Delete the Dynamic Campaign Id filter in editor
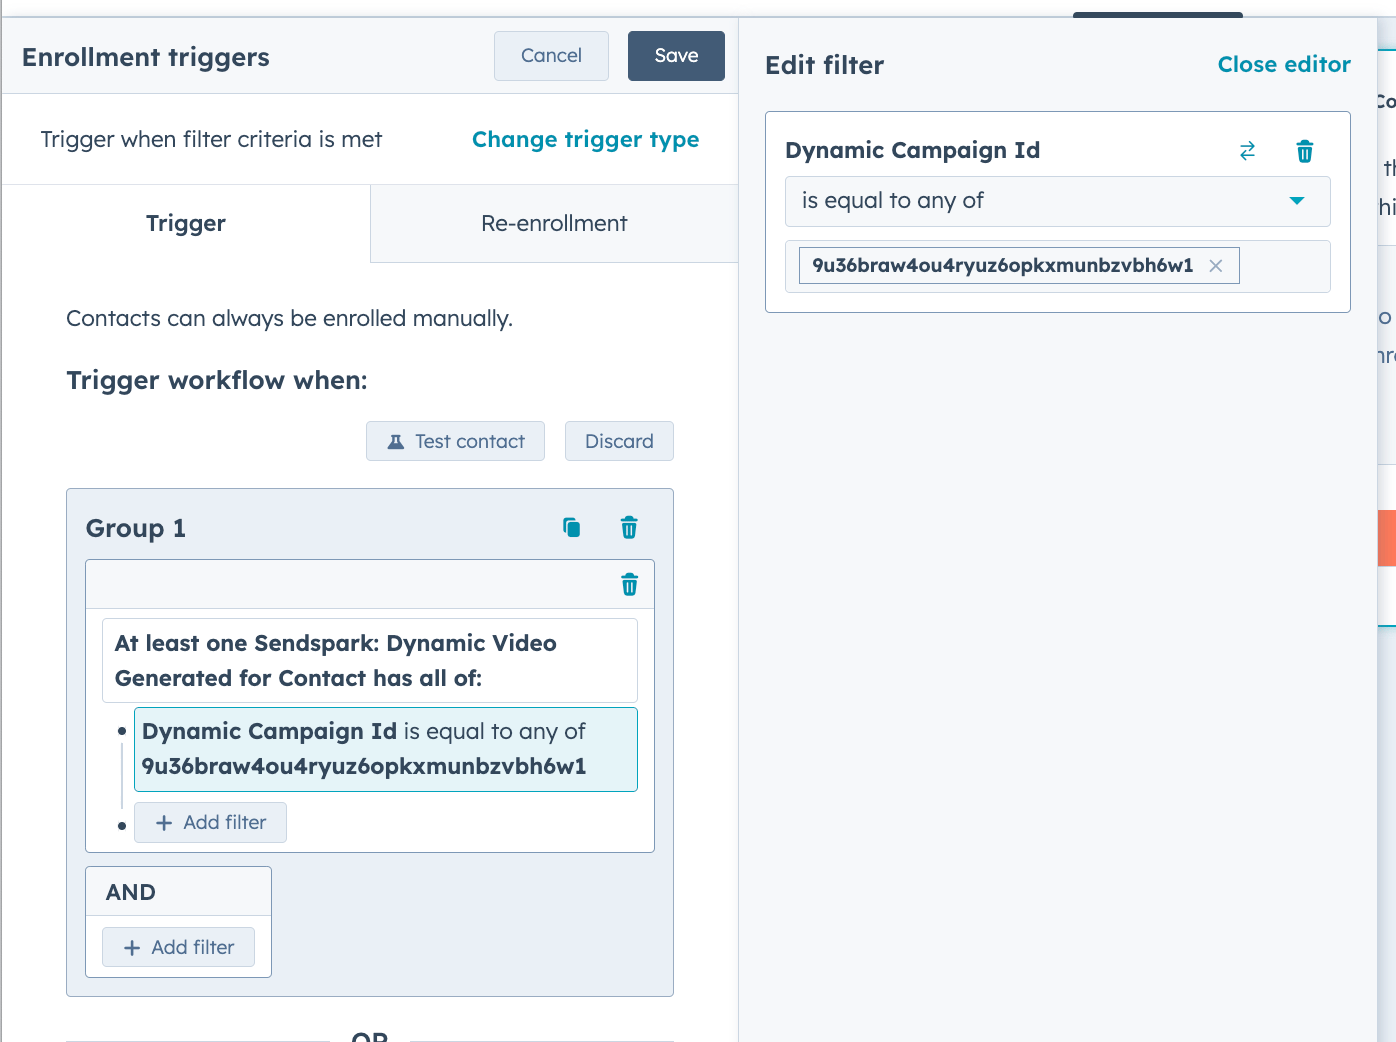 (x=1305, y=151)
